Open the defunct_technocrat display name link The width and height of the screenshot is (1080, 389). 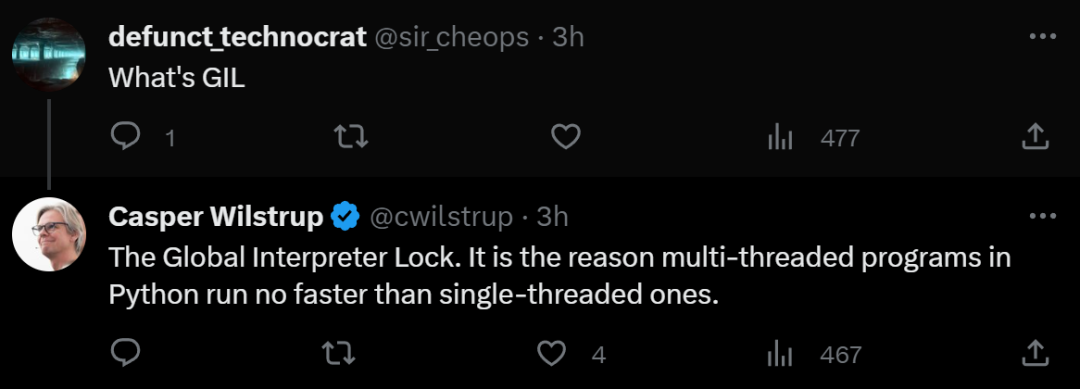click(237, 36)
